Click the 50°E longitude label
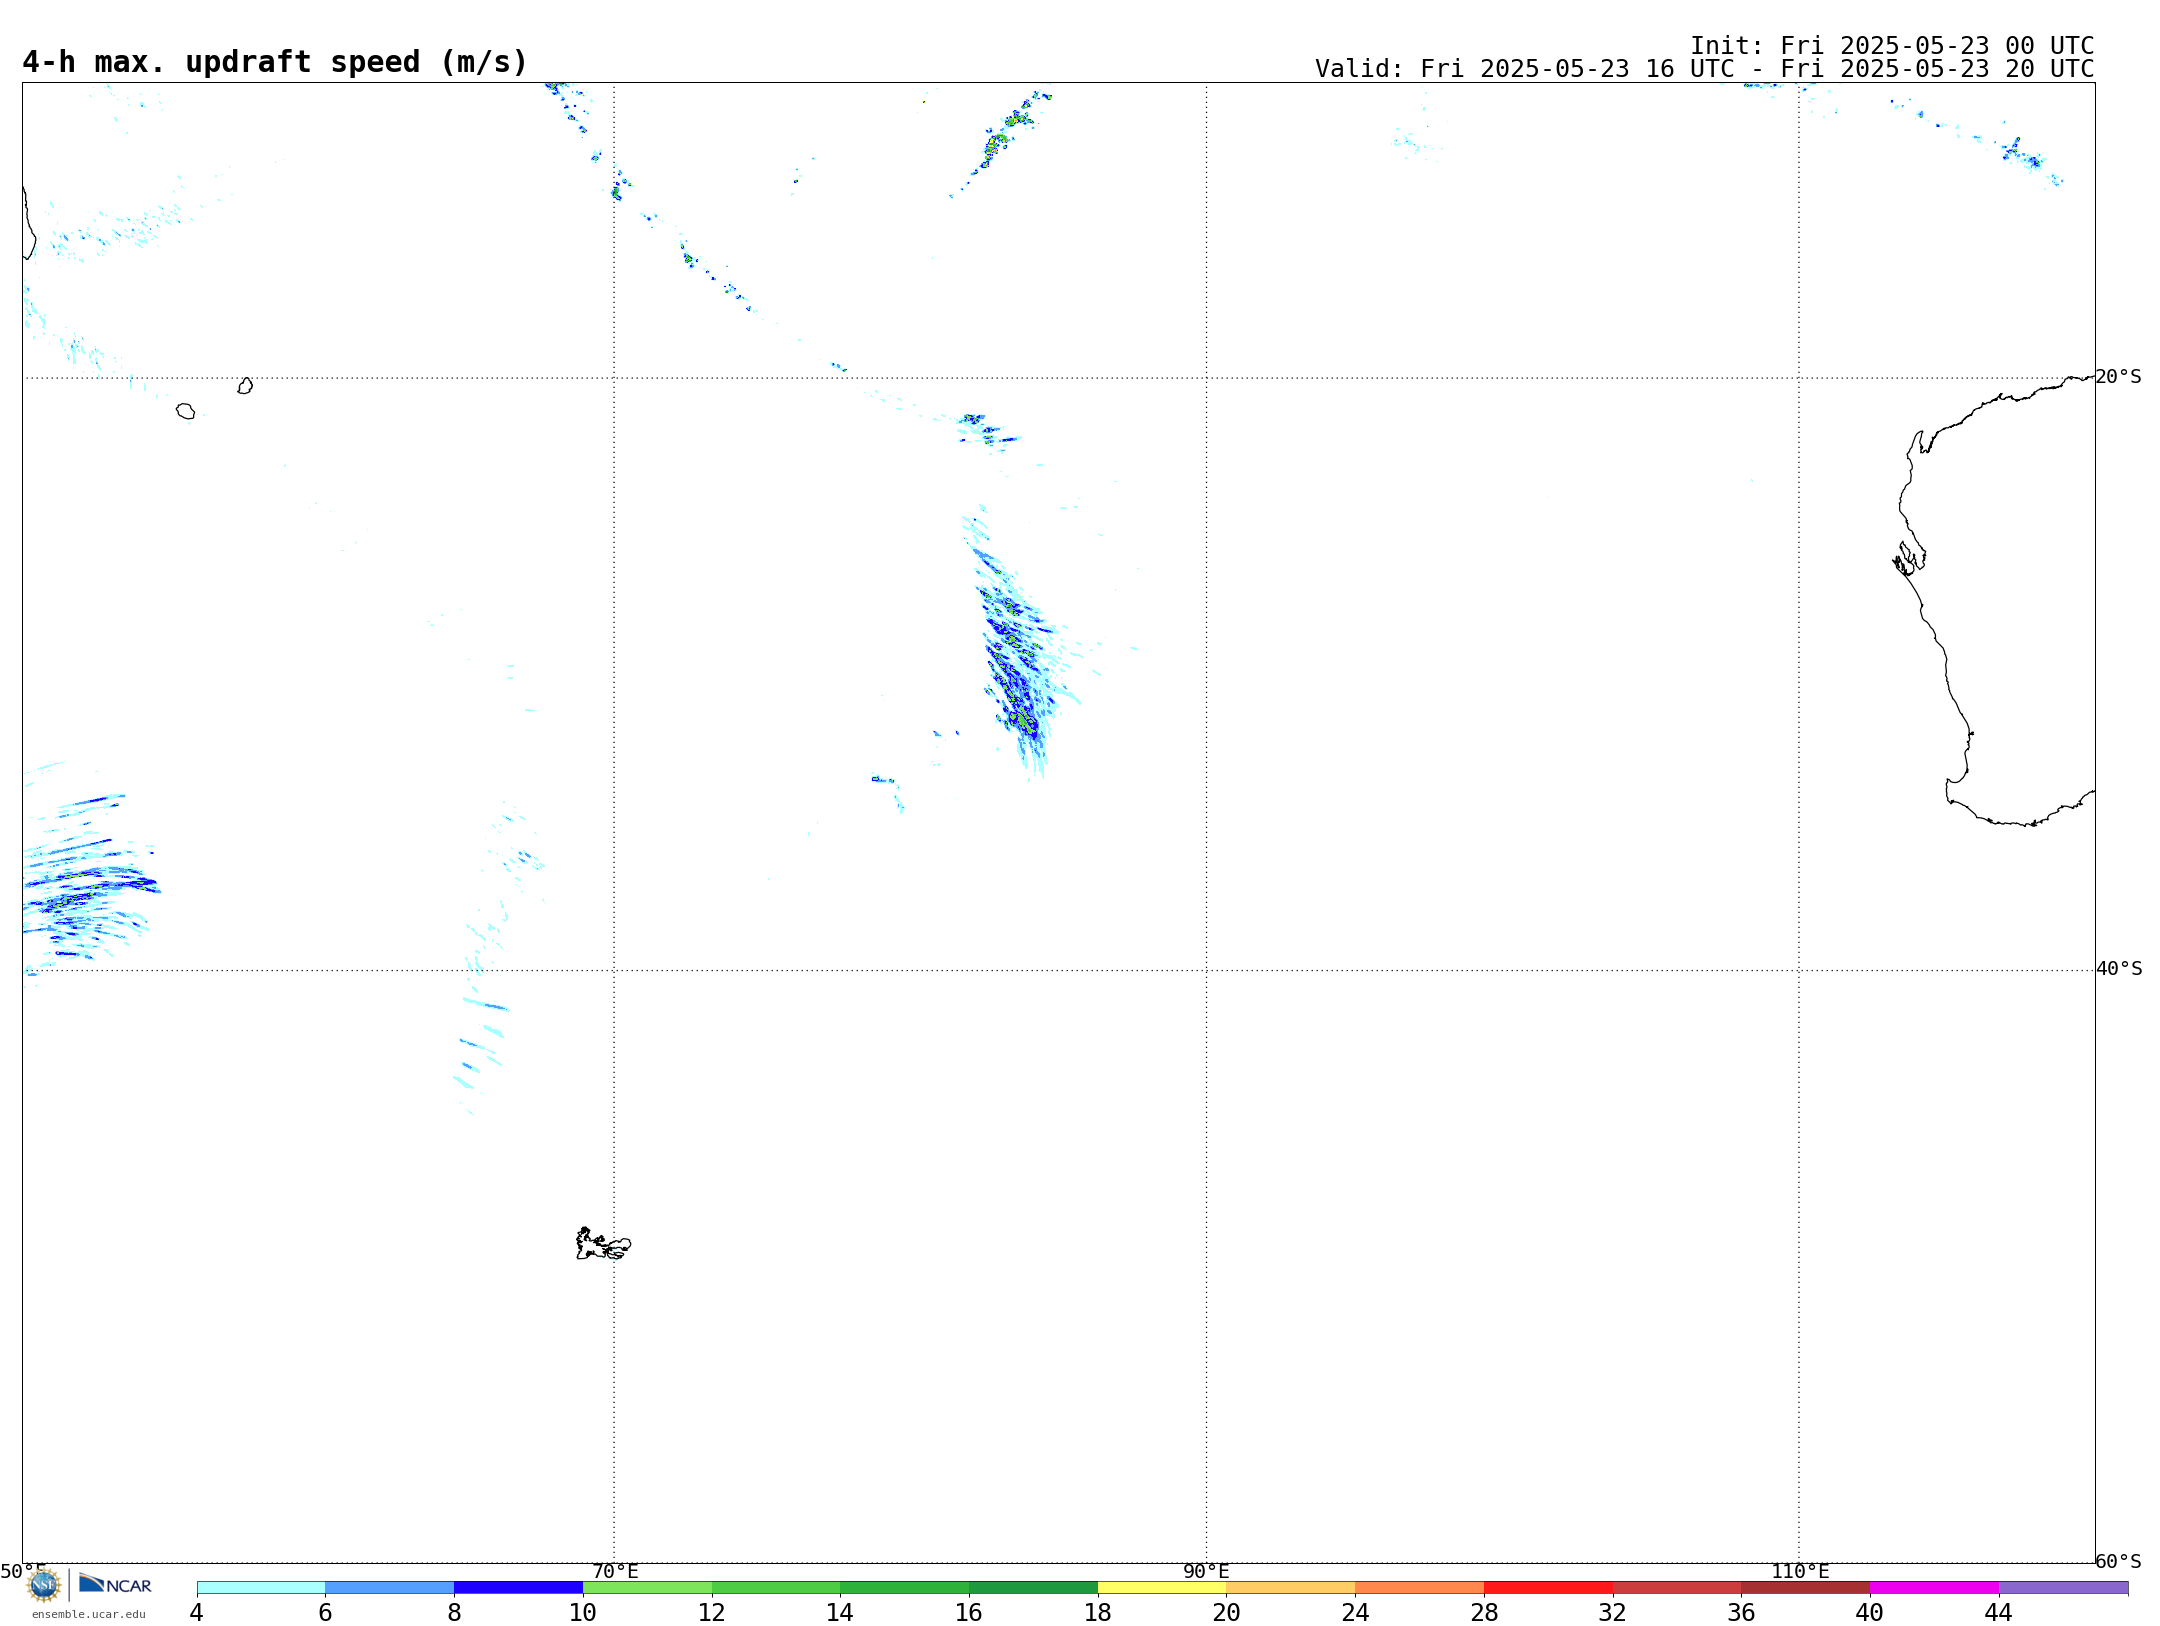Viewport: 2160px width, 1626px height. (x=23, y=1571)
